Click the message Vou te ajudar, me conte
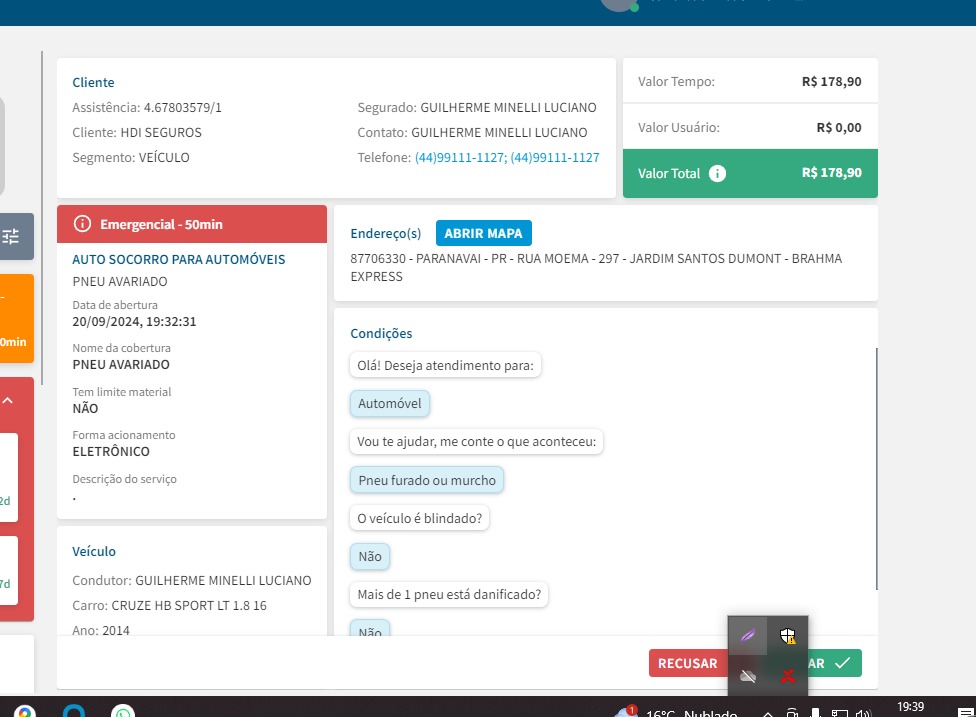This screenshot has height=717, width=976. point(476,442)
